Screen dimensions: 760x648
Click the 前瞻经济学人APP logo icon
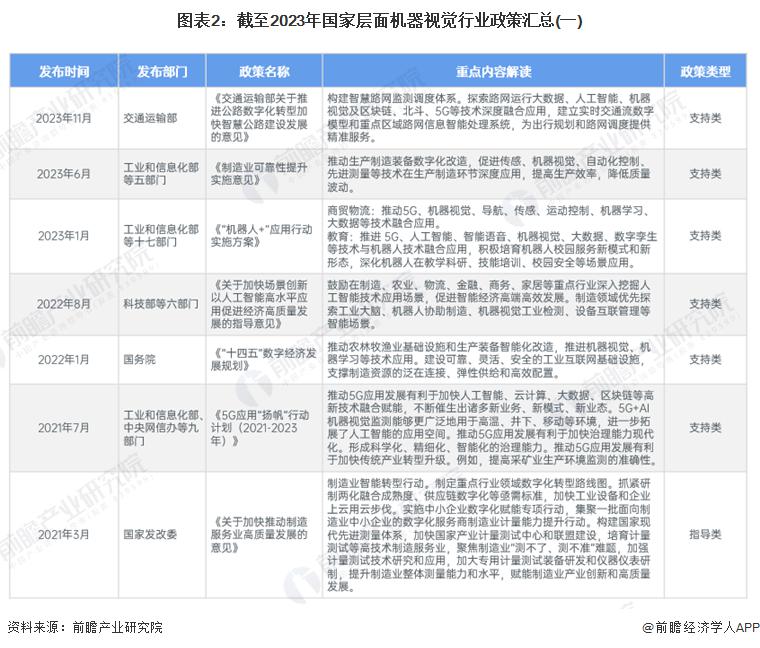[647, 627]
